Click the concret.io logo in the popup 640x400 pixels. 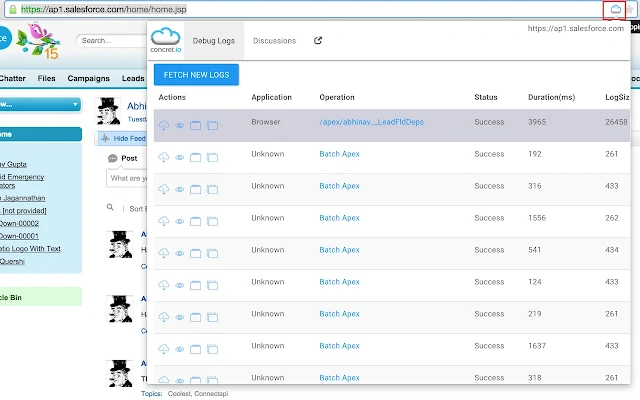(x=165, y=40)
